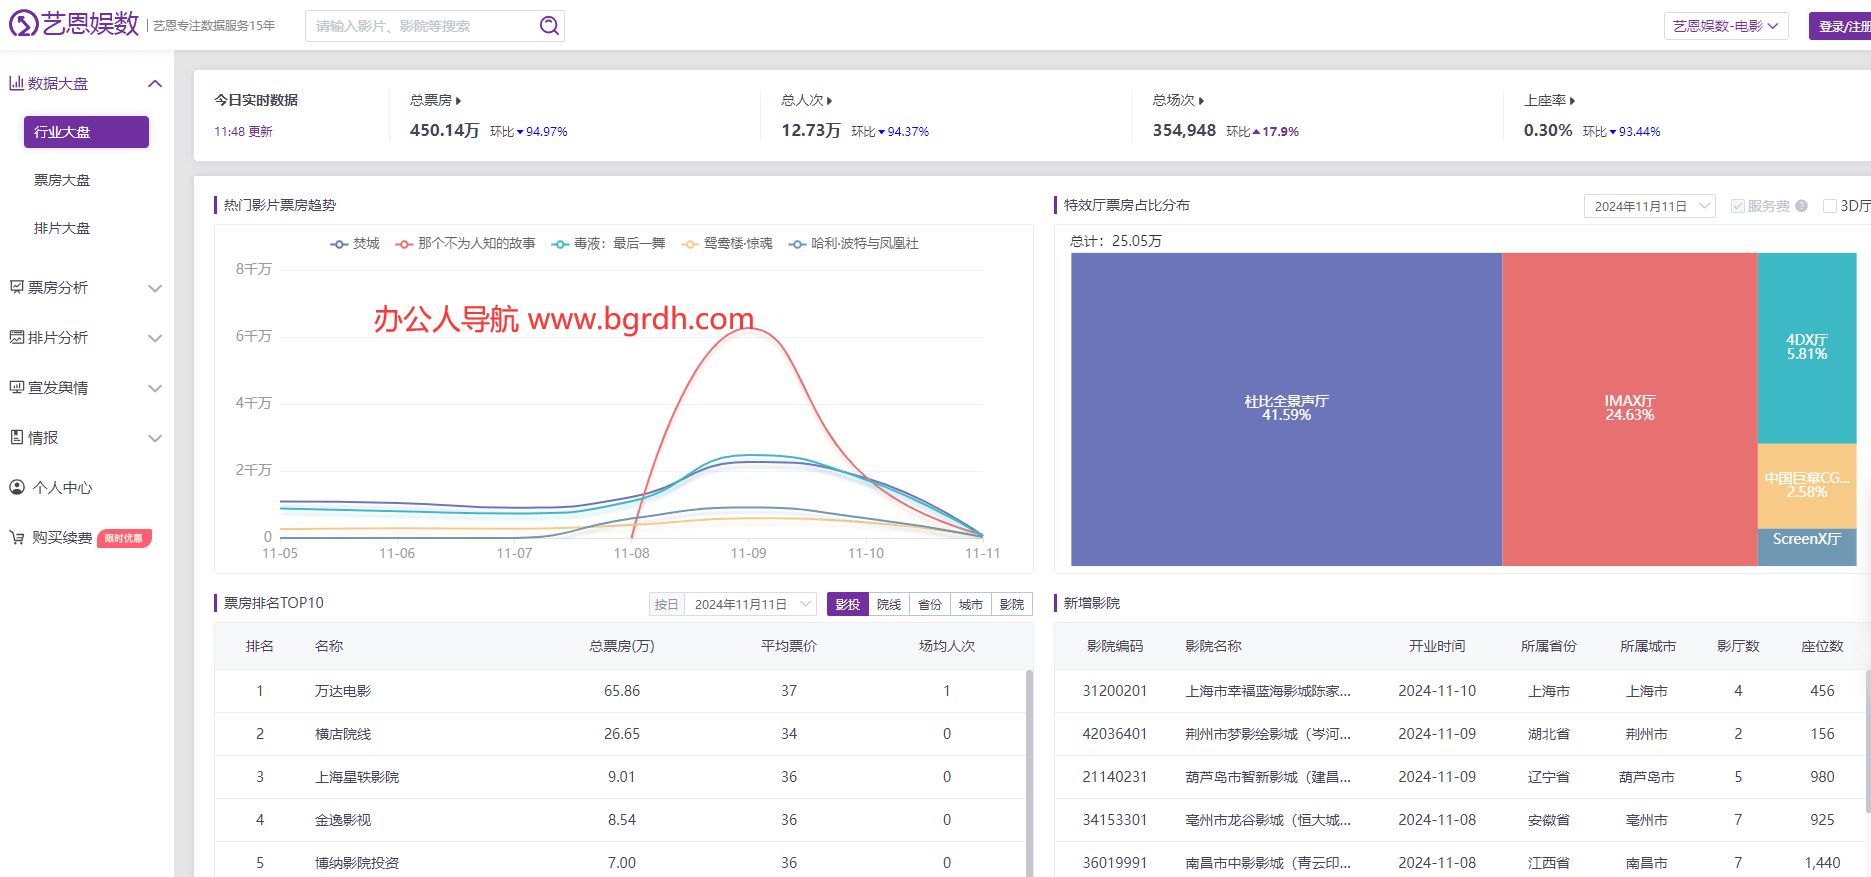
Task: Open 个人中心 via its user icon
Action: point(16,487)
